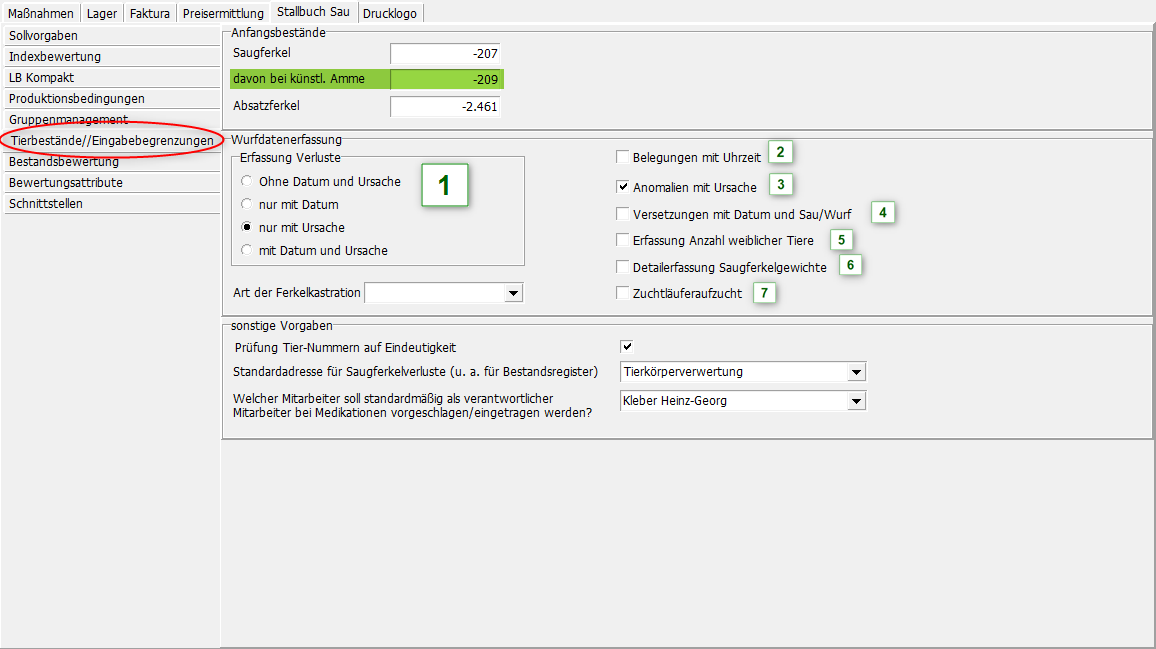The width and height of the screenshot is (1156, 649).
Task: Click the Absatzferkel input field
Action: (x=445, y=106)
